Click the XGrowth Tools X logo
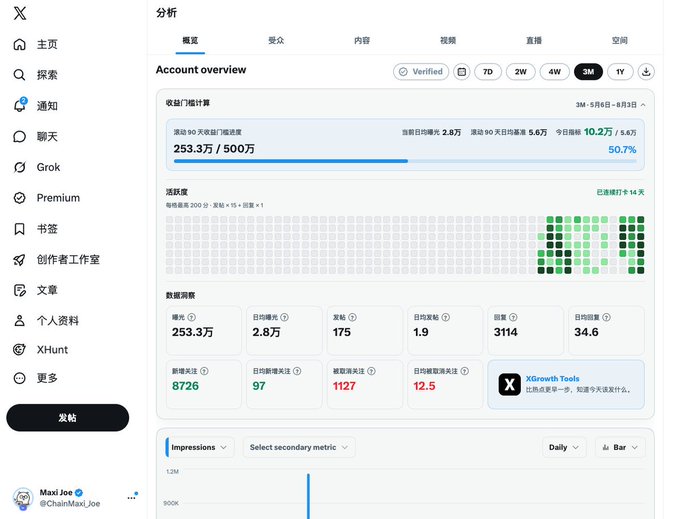Viewport: 680px width, 519px height. [510, 384]
